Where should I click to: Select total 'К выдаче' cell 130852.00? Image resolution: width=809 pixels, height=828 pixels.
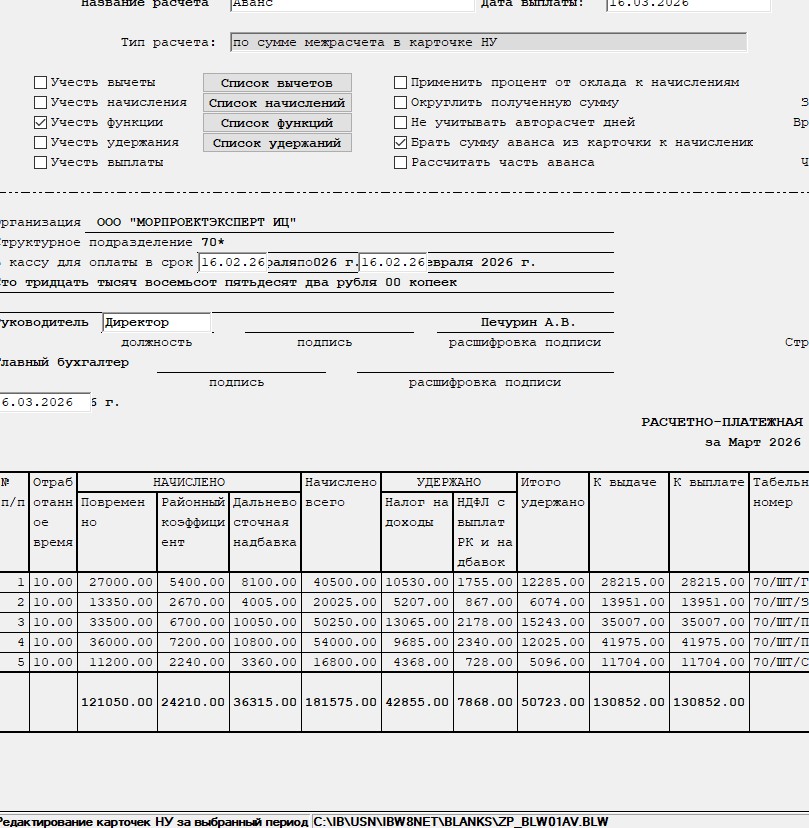pos(627,702)
